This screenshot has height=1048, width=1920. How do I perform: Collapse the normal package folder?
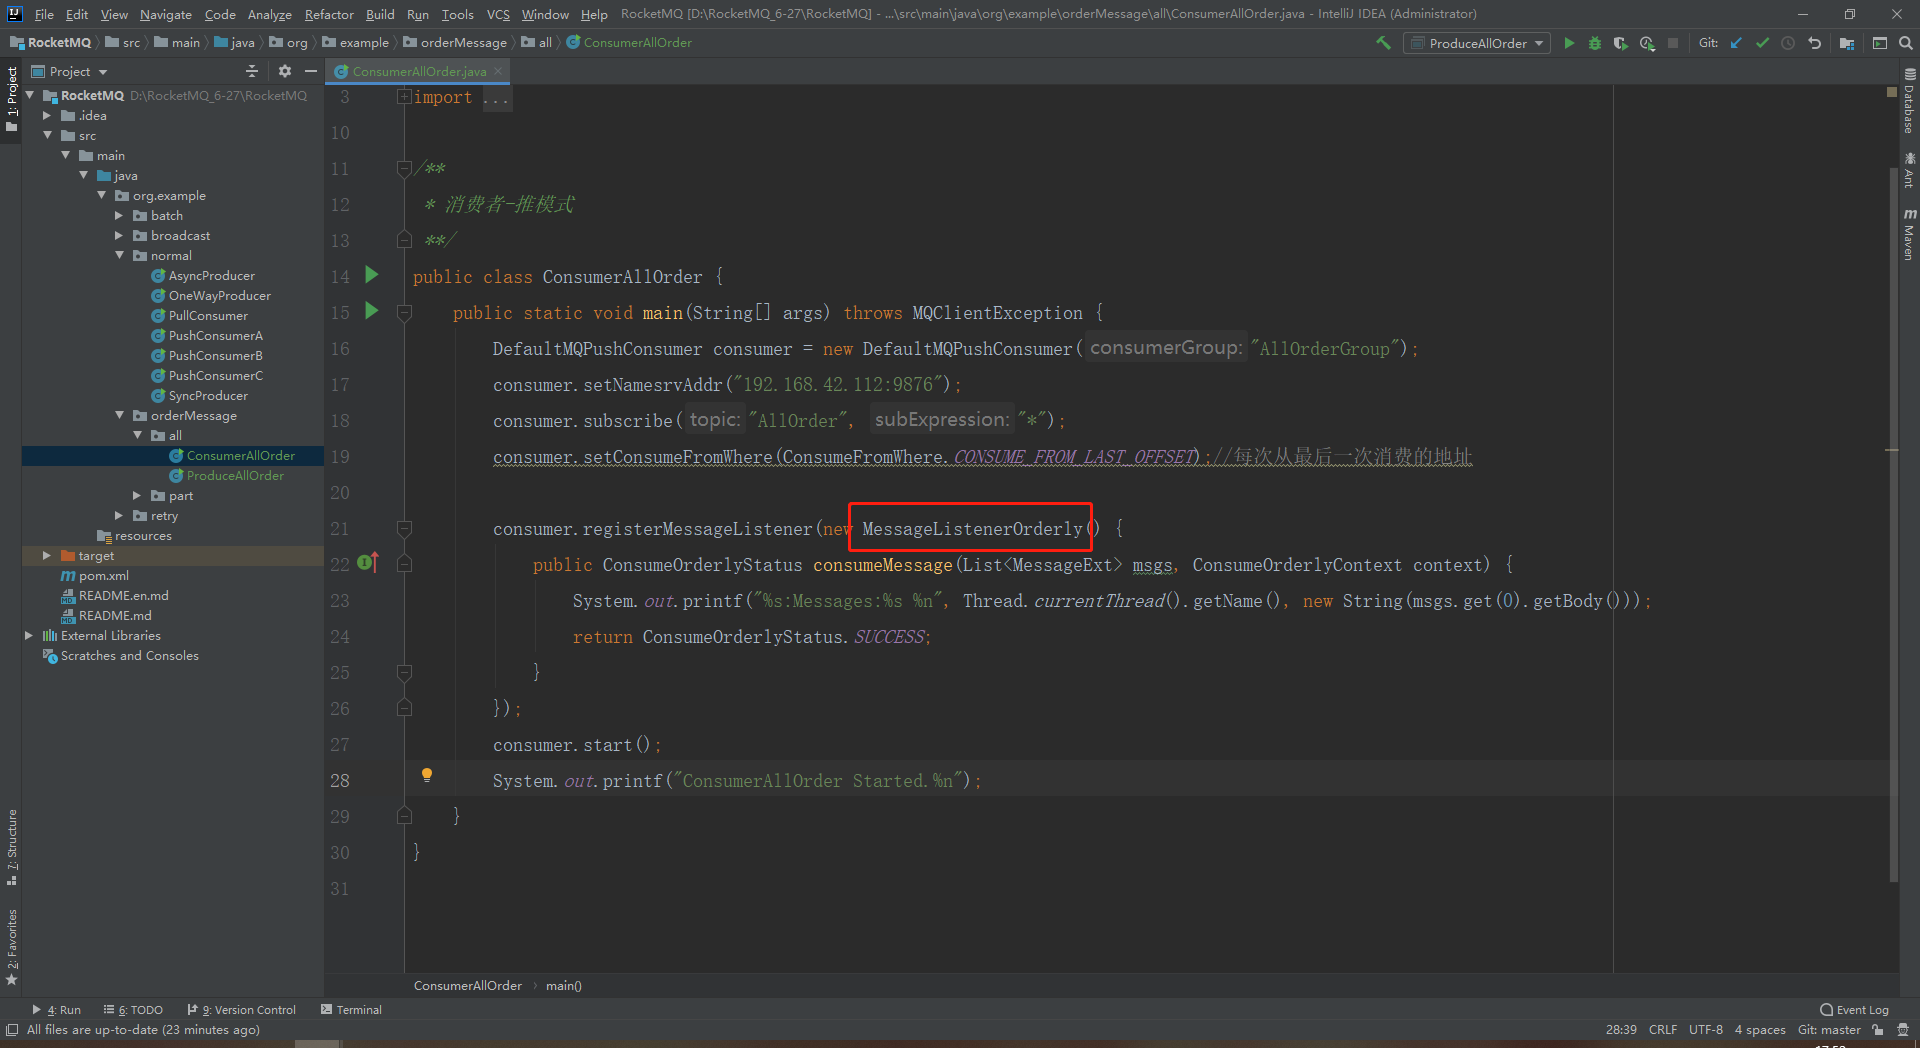tap(120, 255)
